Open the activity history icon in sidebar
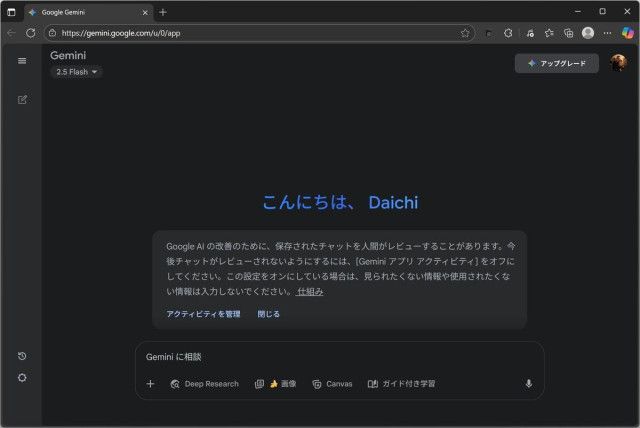640x428 pixels. point(22,356)
